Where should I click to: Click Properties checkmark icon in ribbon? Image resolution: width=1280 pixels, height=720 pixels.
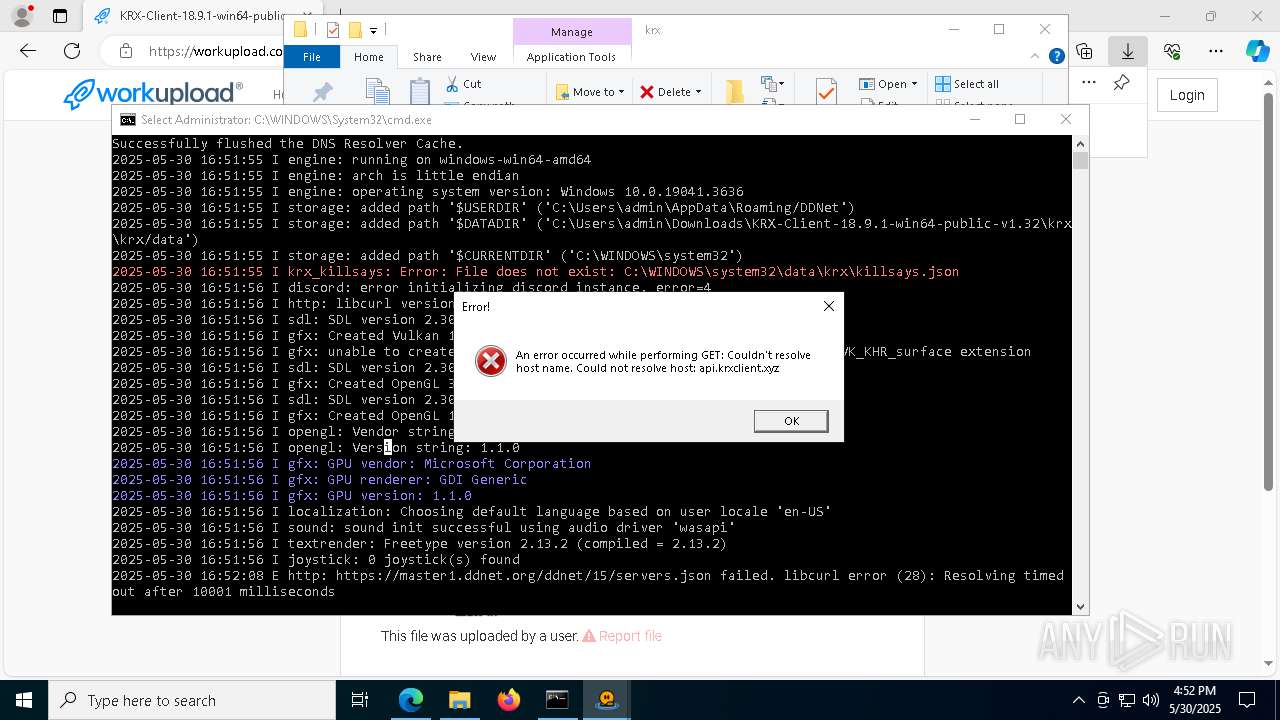(826, 92)
